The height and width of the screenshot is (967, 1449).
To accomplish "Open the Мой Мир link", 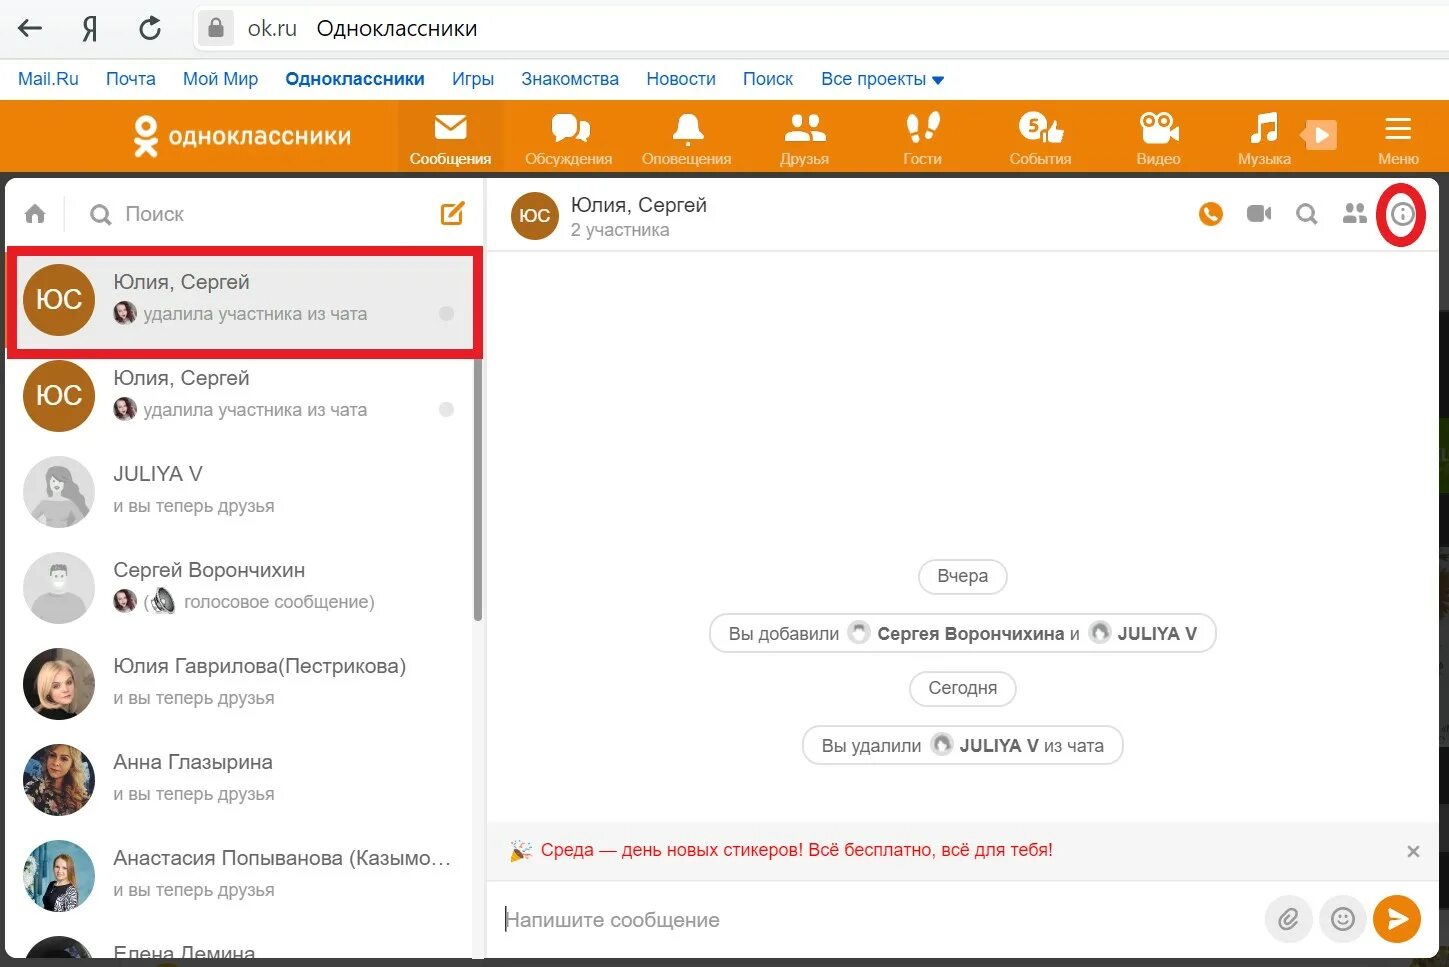I will [x=220, y=79].
